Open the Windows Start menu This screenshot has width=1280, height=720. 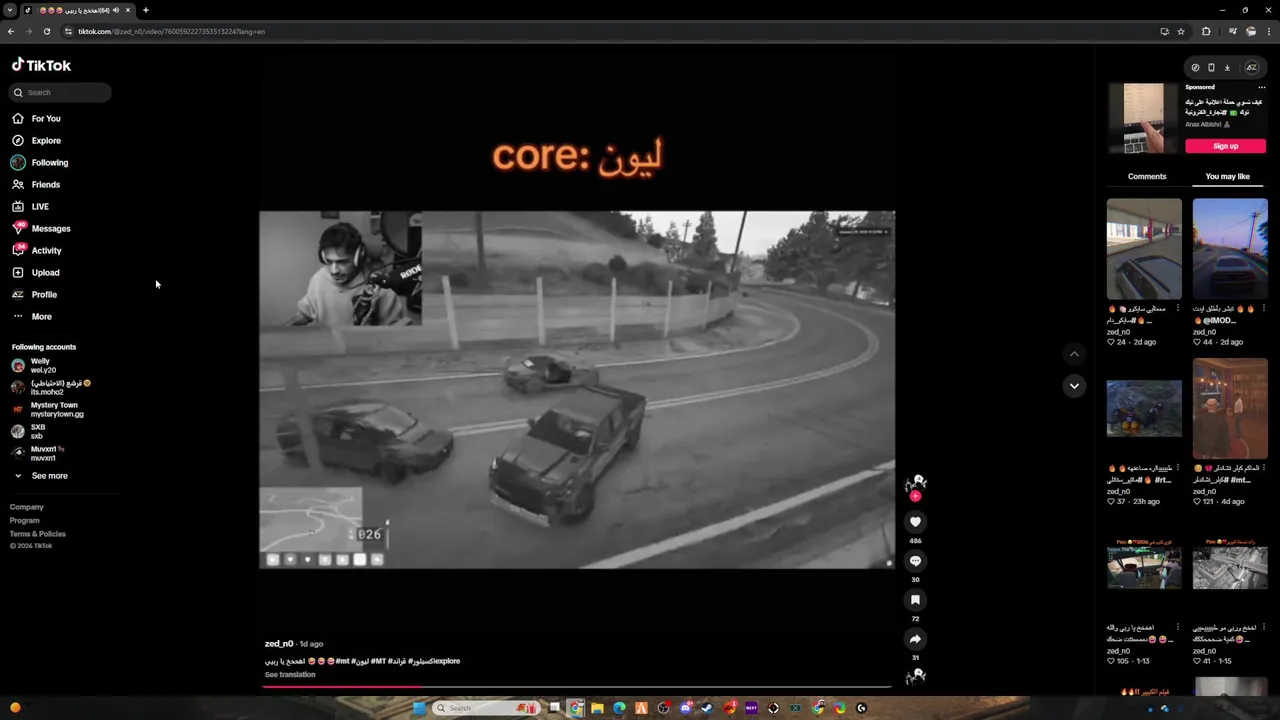coord(419,708)
